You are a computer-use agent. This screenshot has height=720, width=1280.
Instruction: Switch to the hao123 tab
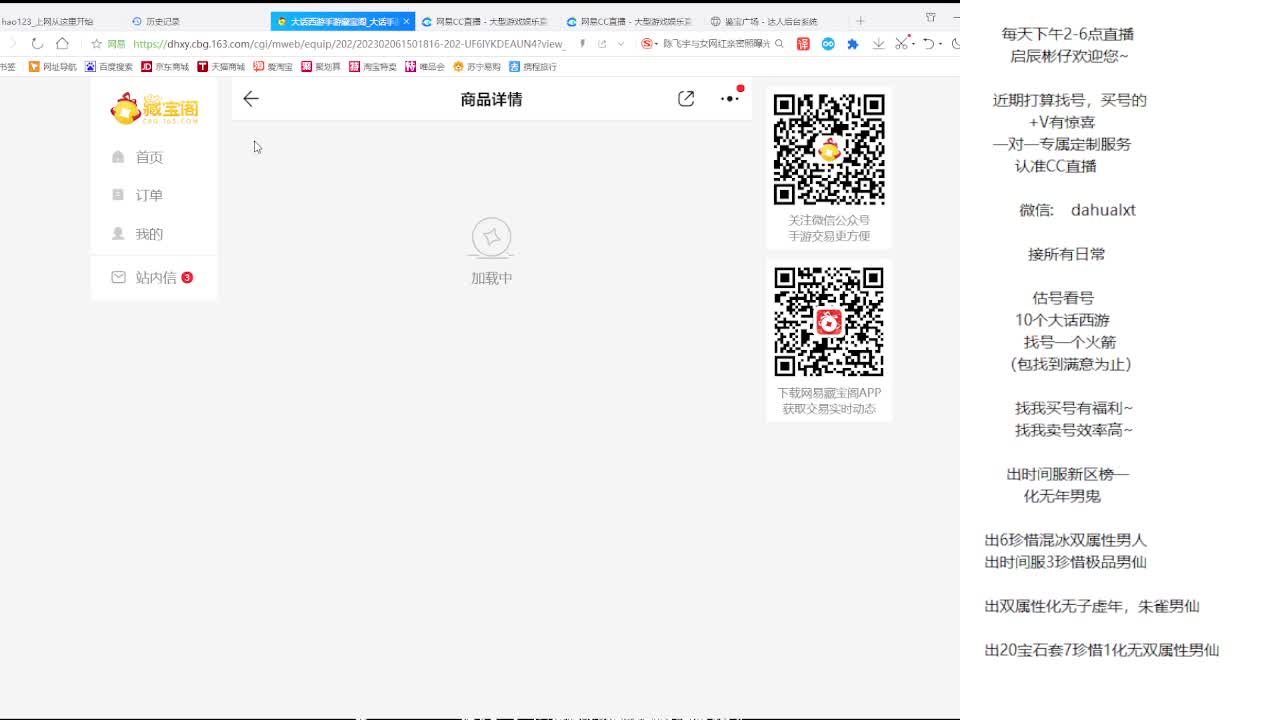[47, 21]
